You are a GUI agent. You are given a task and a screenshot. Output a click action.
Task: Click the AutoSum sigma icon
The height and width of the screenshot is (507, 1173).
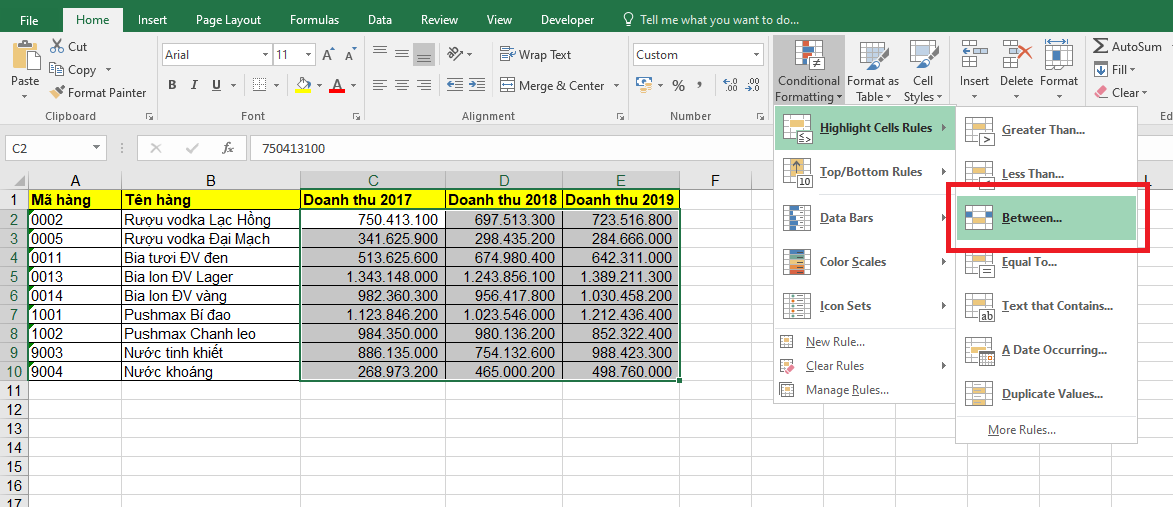1100,47
